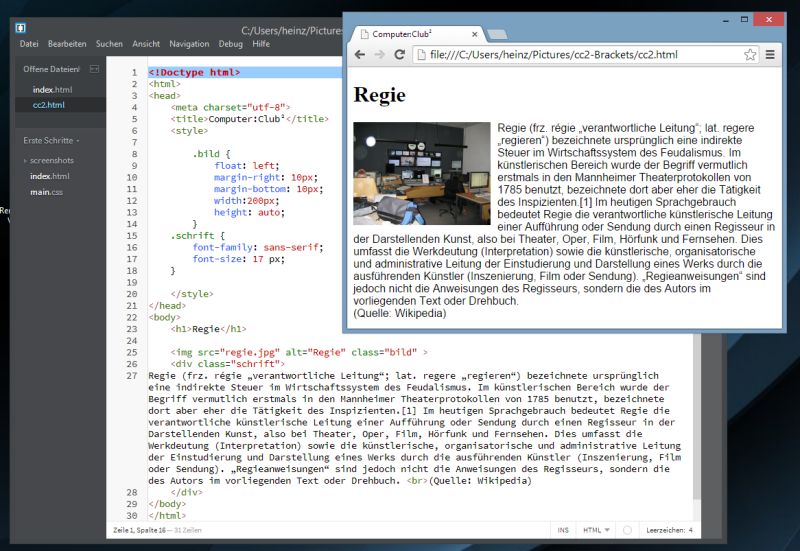Viewport: 800px width, 551px height.
Task: Click the split-view icon beside Offene Dateien
Action: [x=93, y=69]
